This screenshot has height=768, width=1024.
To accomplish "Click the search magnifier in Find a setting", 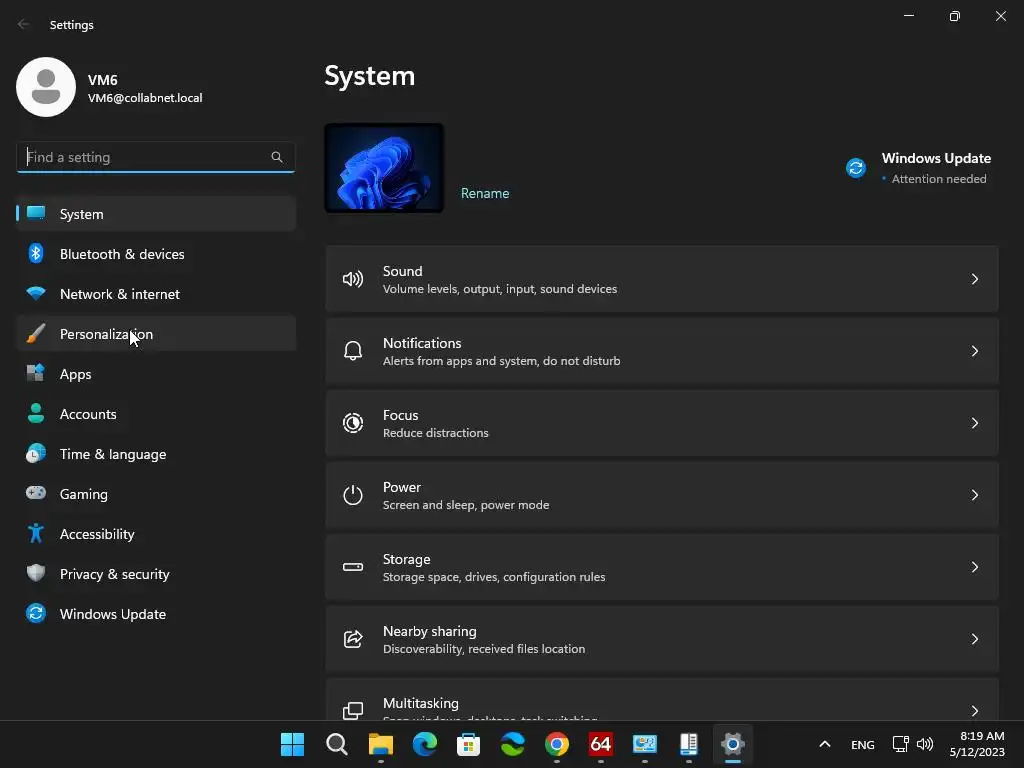I will click(277, 157).
